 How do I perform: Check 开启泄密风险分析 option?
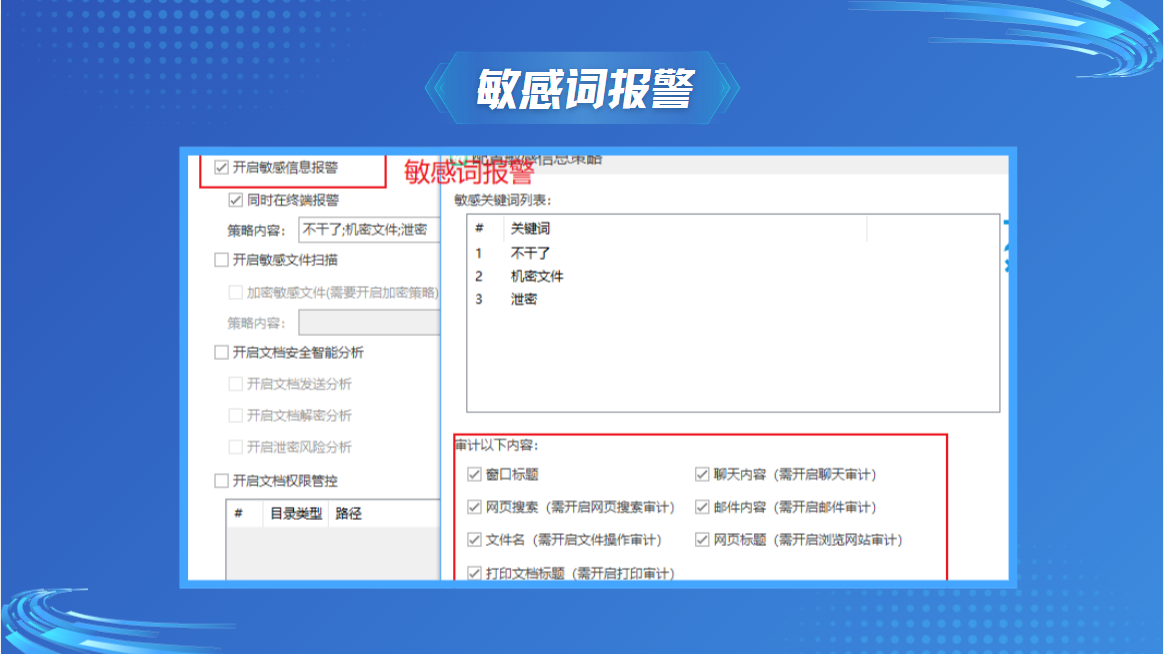[235, 447]
